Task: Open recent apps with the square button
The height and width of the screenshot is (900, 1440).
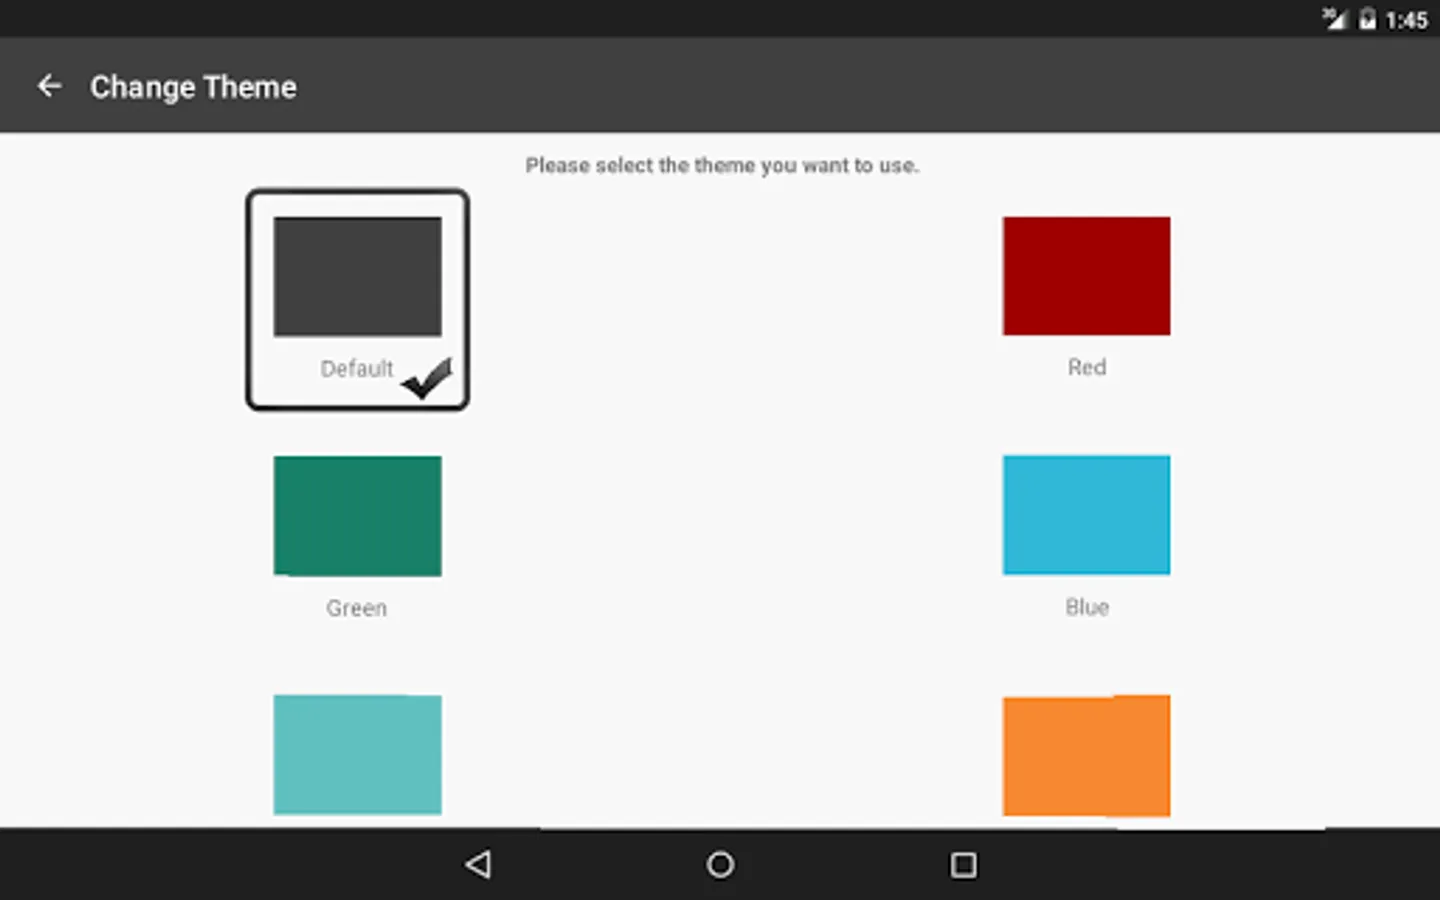Action: click(963, 864)
